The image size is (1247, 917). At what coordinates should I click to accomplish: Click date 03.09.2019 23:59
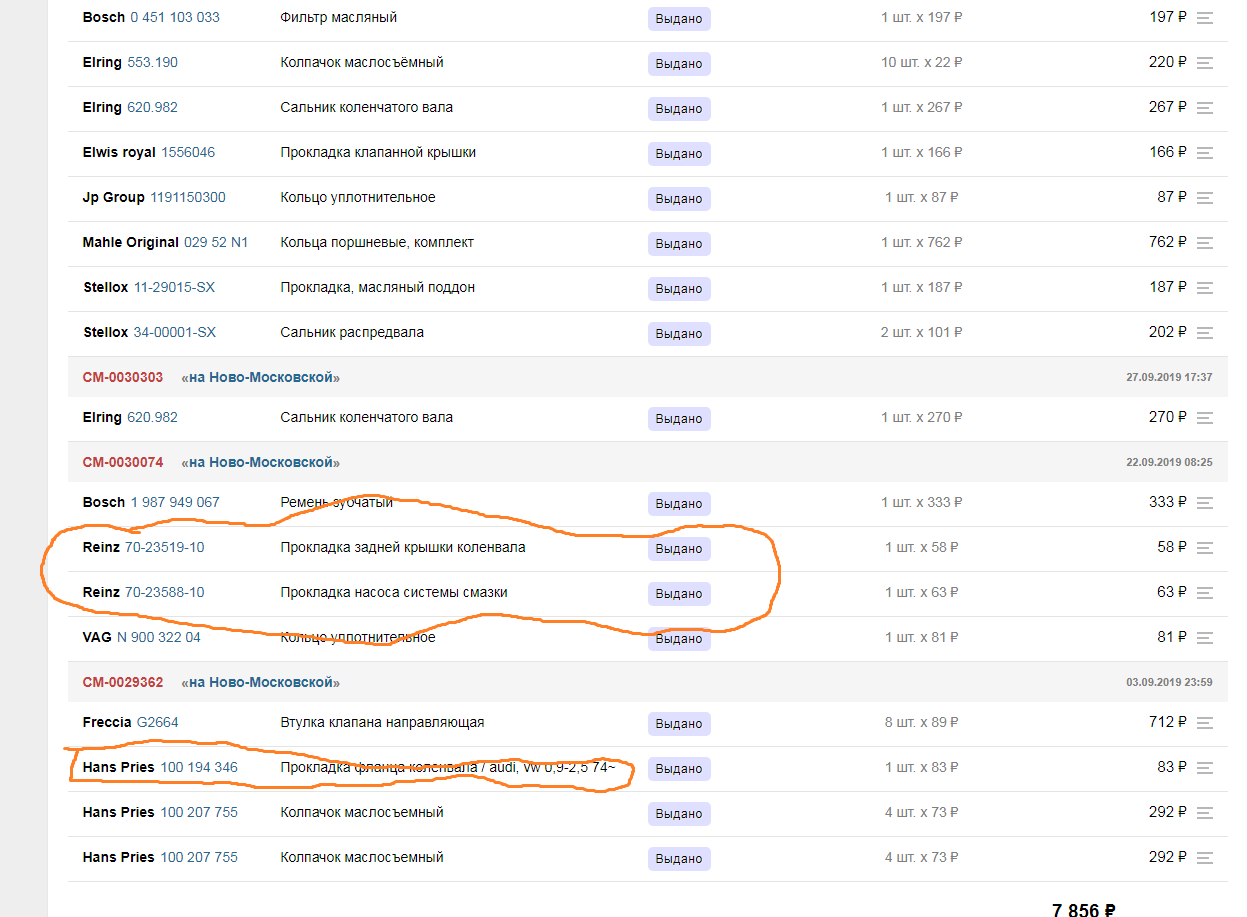(1169, 682)
